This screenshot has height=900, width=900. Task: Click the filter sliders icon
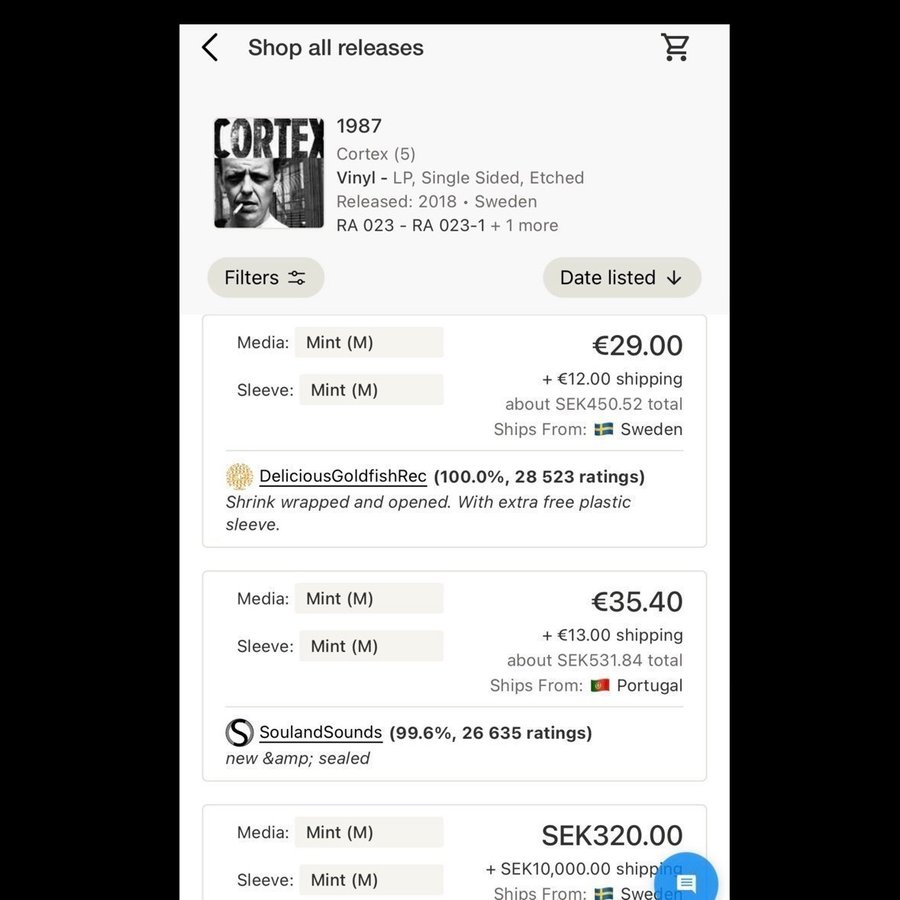[297, 278]
